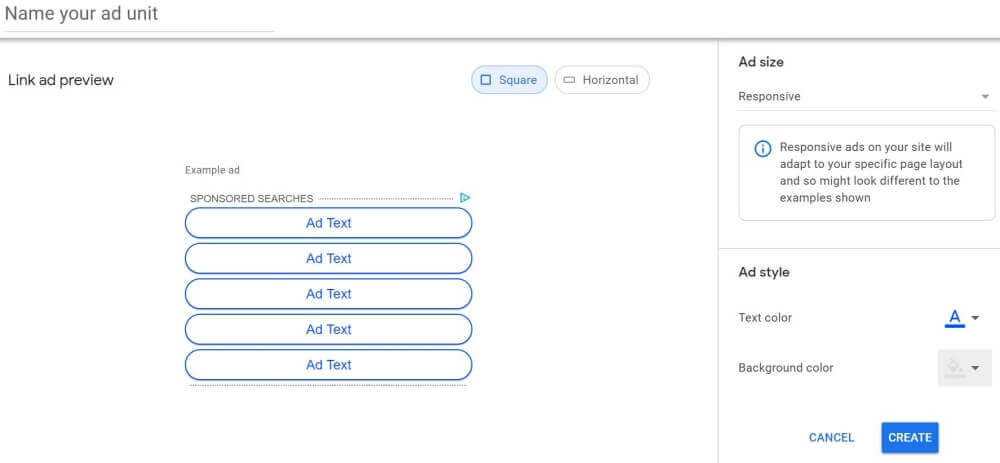This screenshot has height=463, width=1000.
Task: Open the Ad size Responsive dropdown
Action: coord(865,97)
